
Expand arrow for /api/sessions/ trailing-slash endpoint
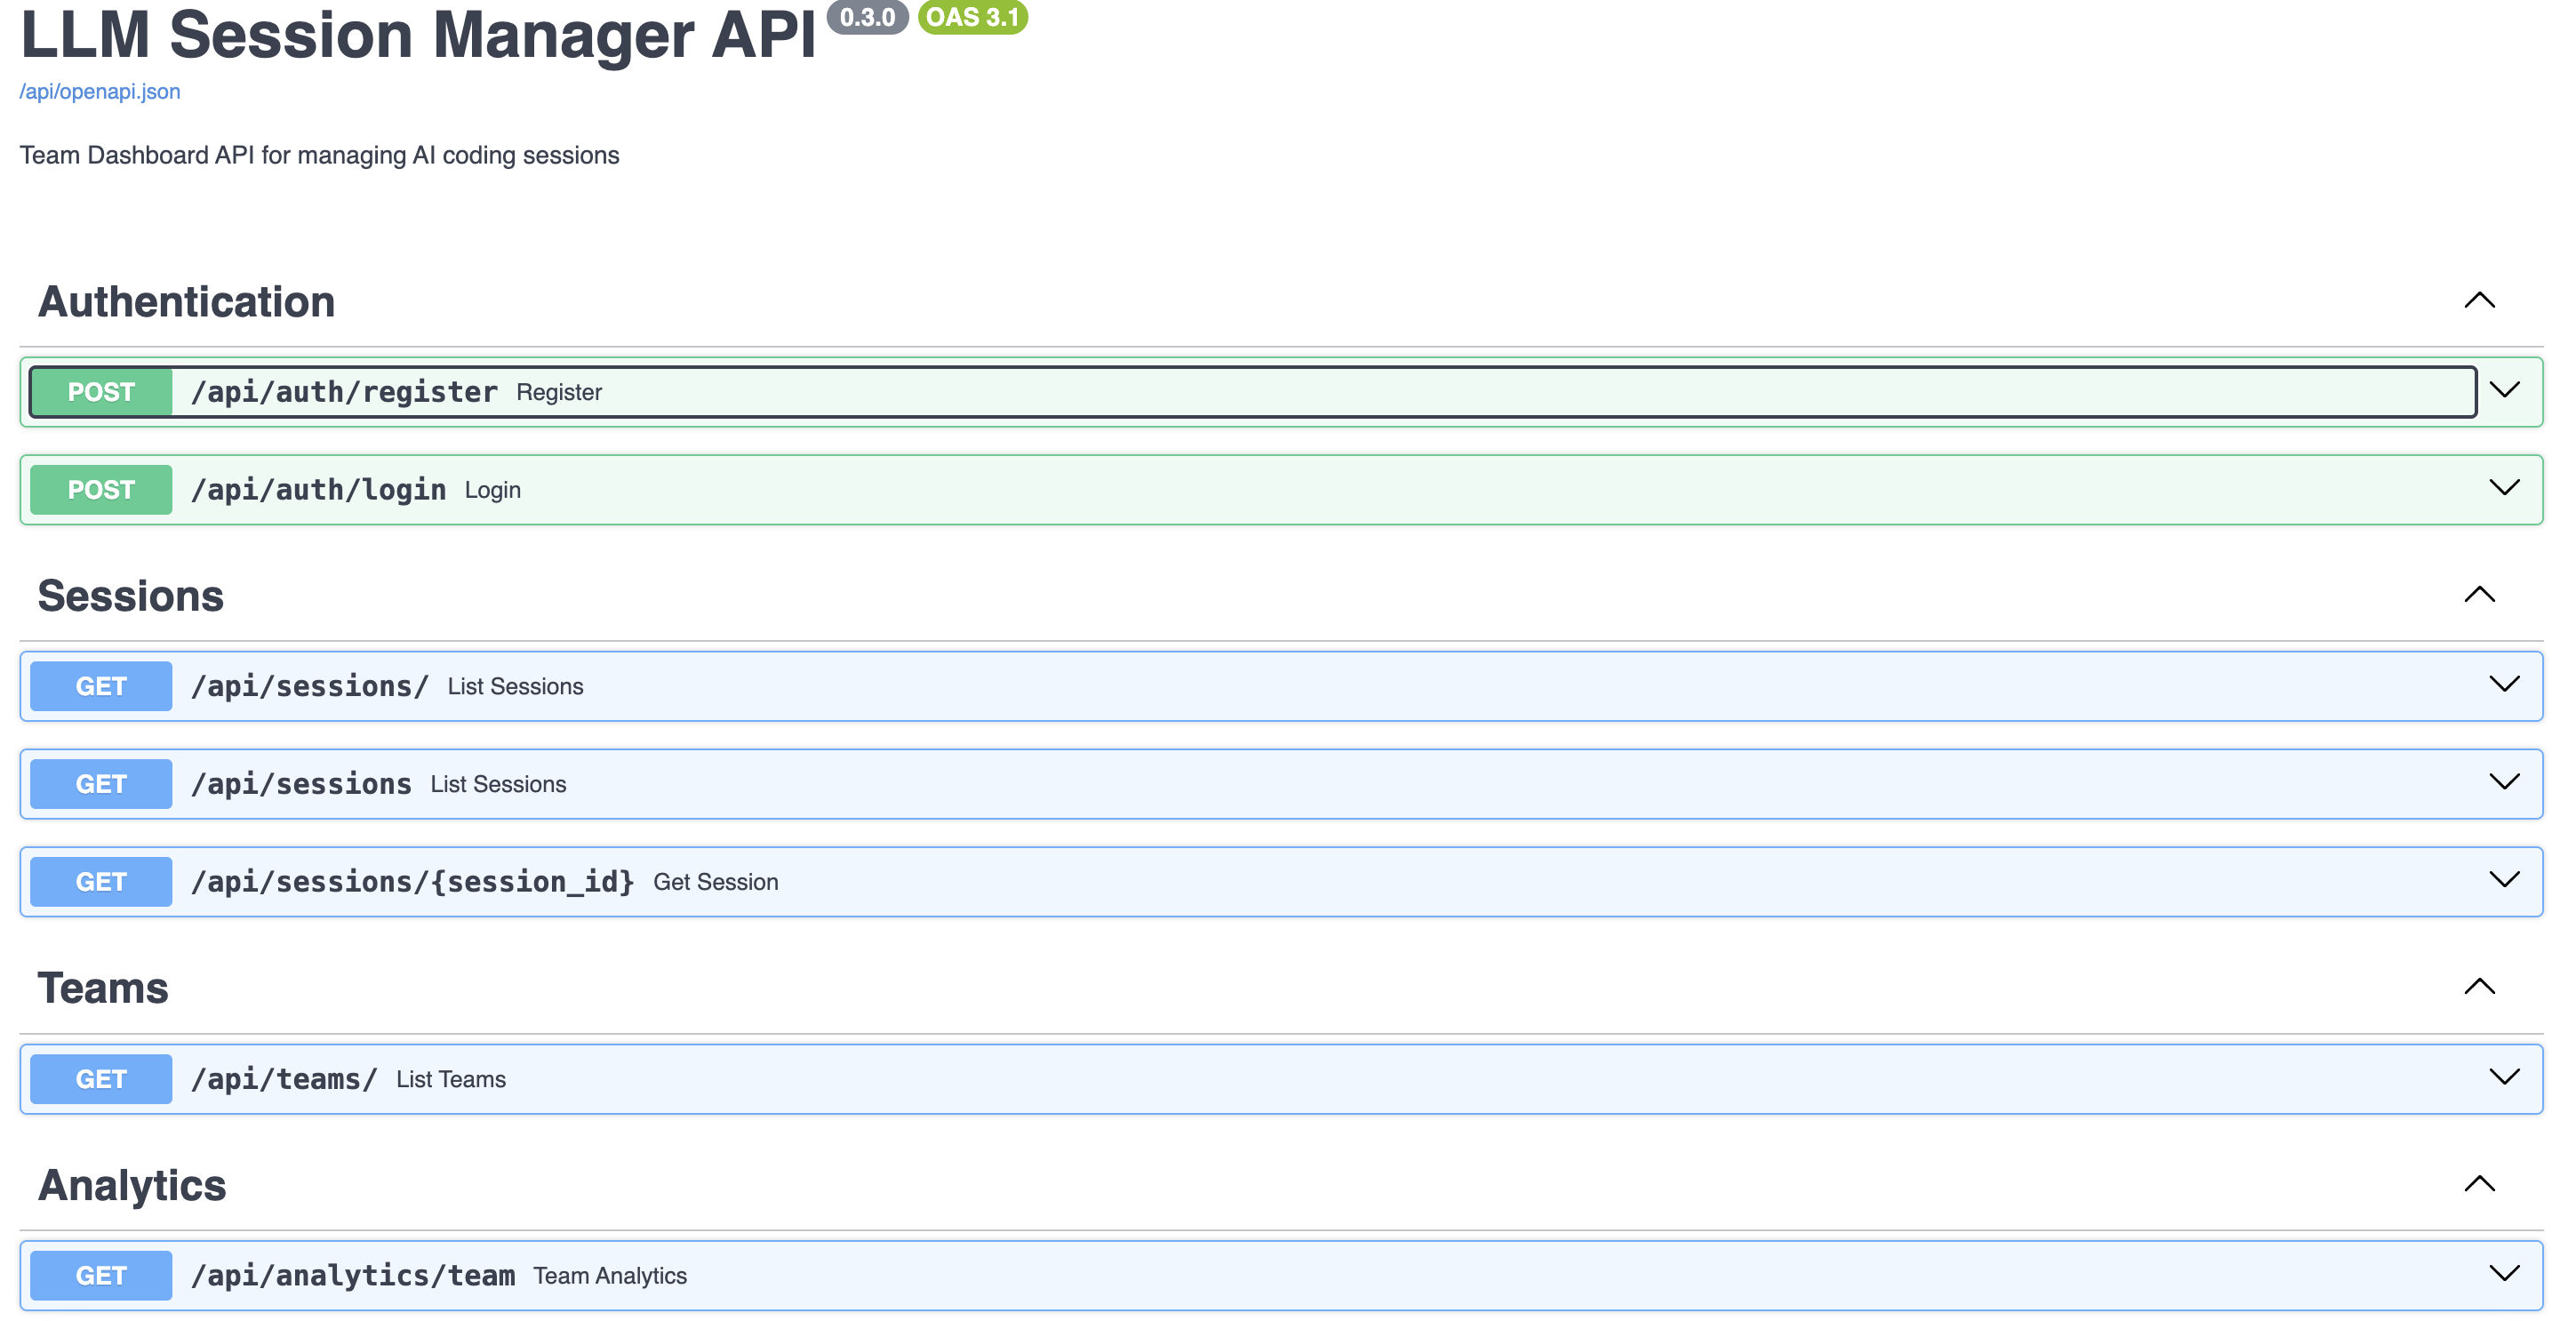[2504, 684]
